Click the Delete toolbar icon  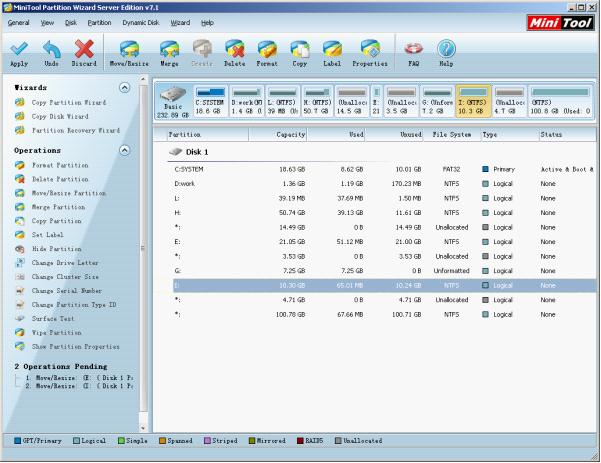point(235,54)
